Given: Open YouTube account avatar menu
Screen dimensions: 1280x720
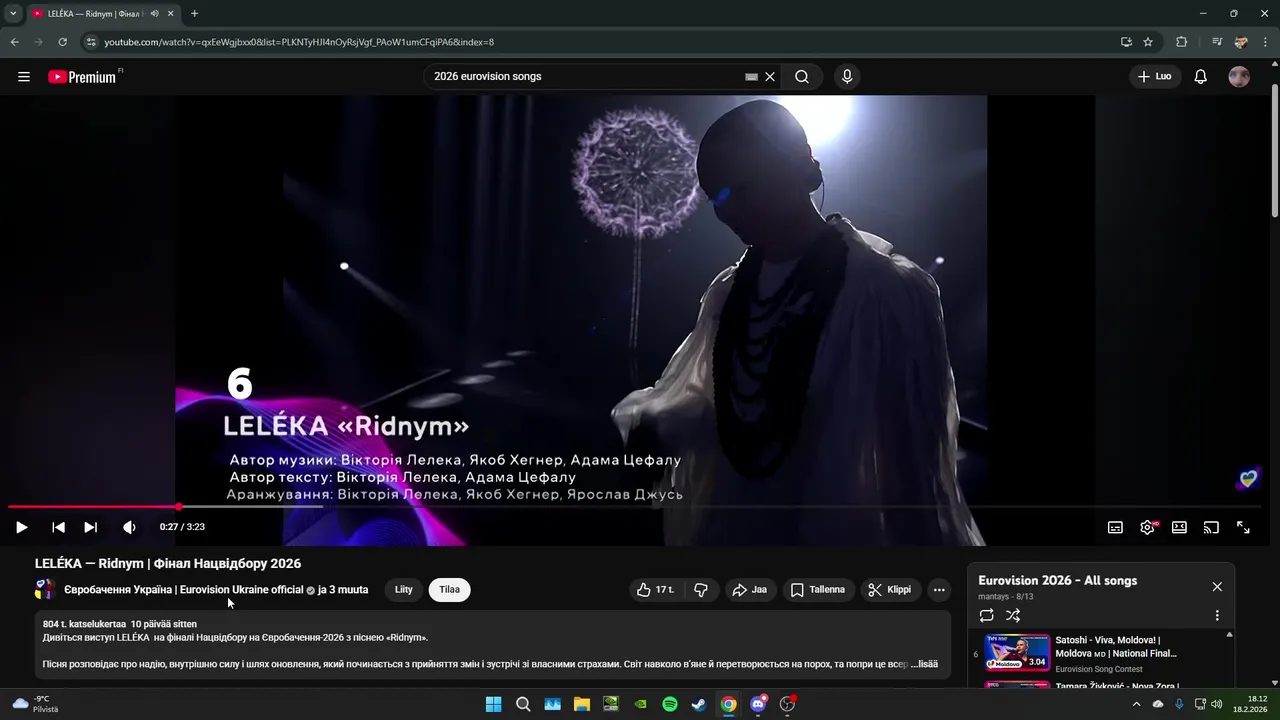Looking at the screenshot, I should [x=1239, y=77].
